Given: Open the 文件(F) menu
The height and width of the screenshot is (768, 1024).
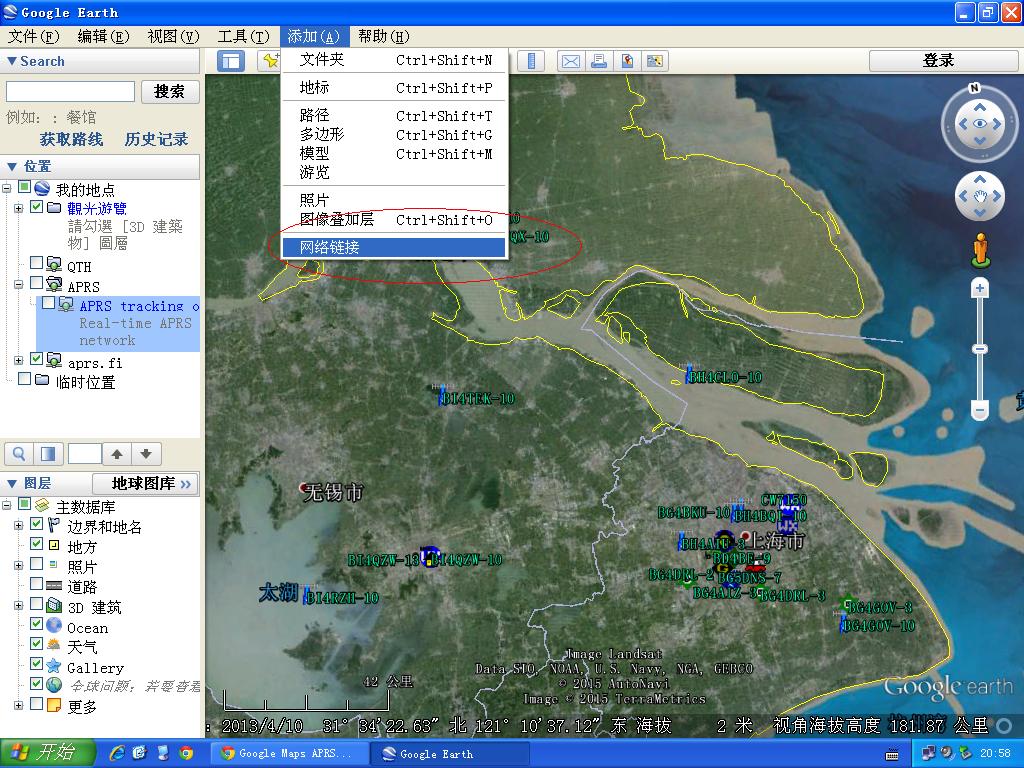Looking at the screenshot, I should [33, 37].
